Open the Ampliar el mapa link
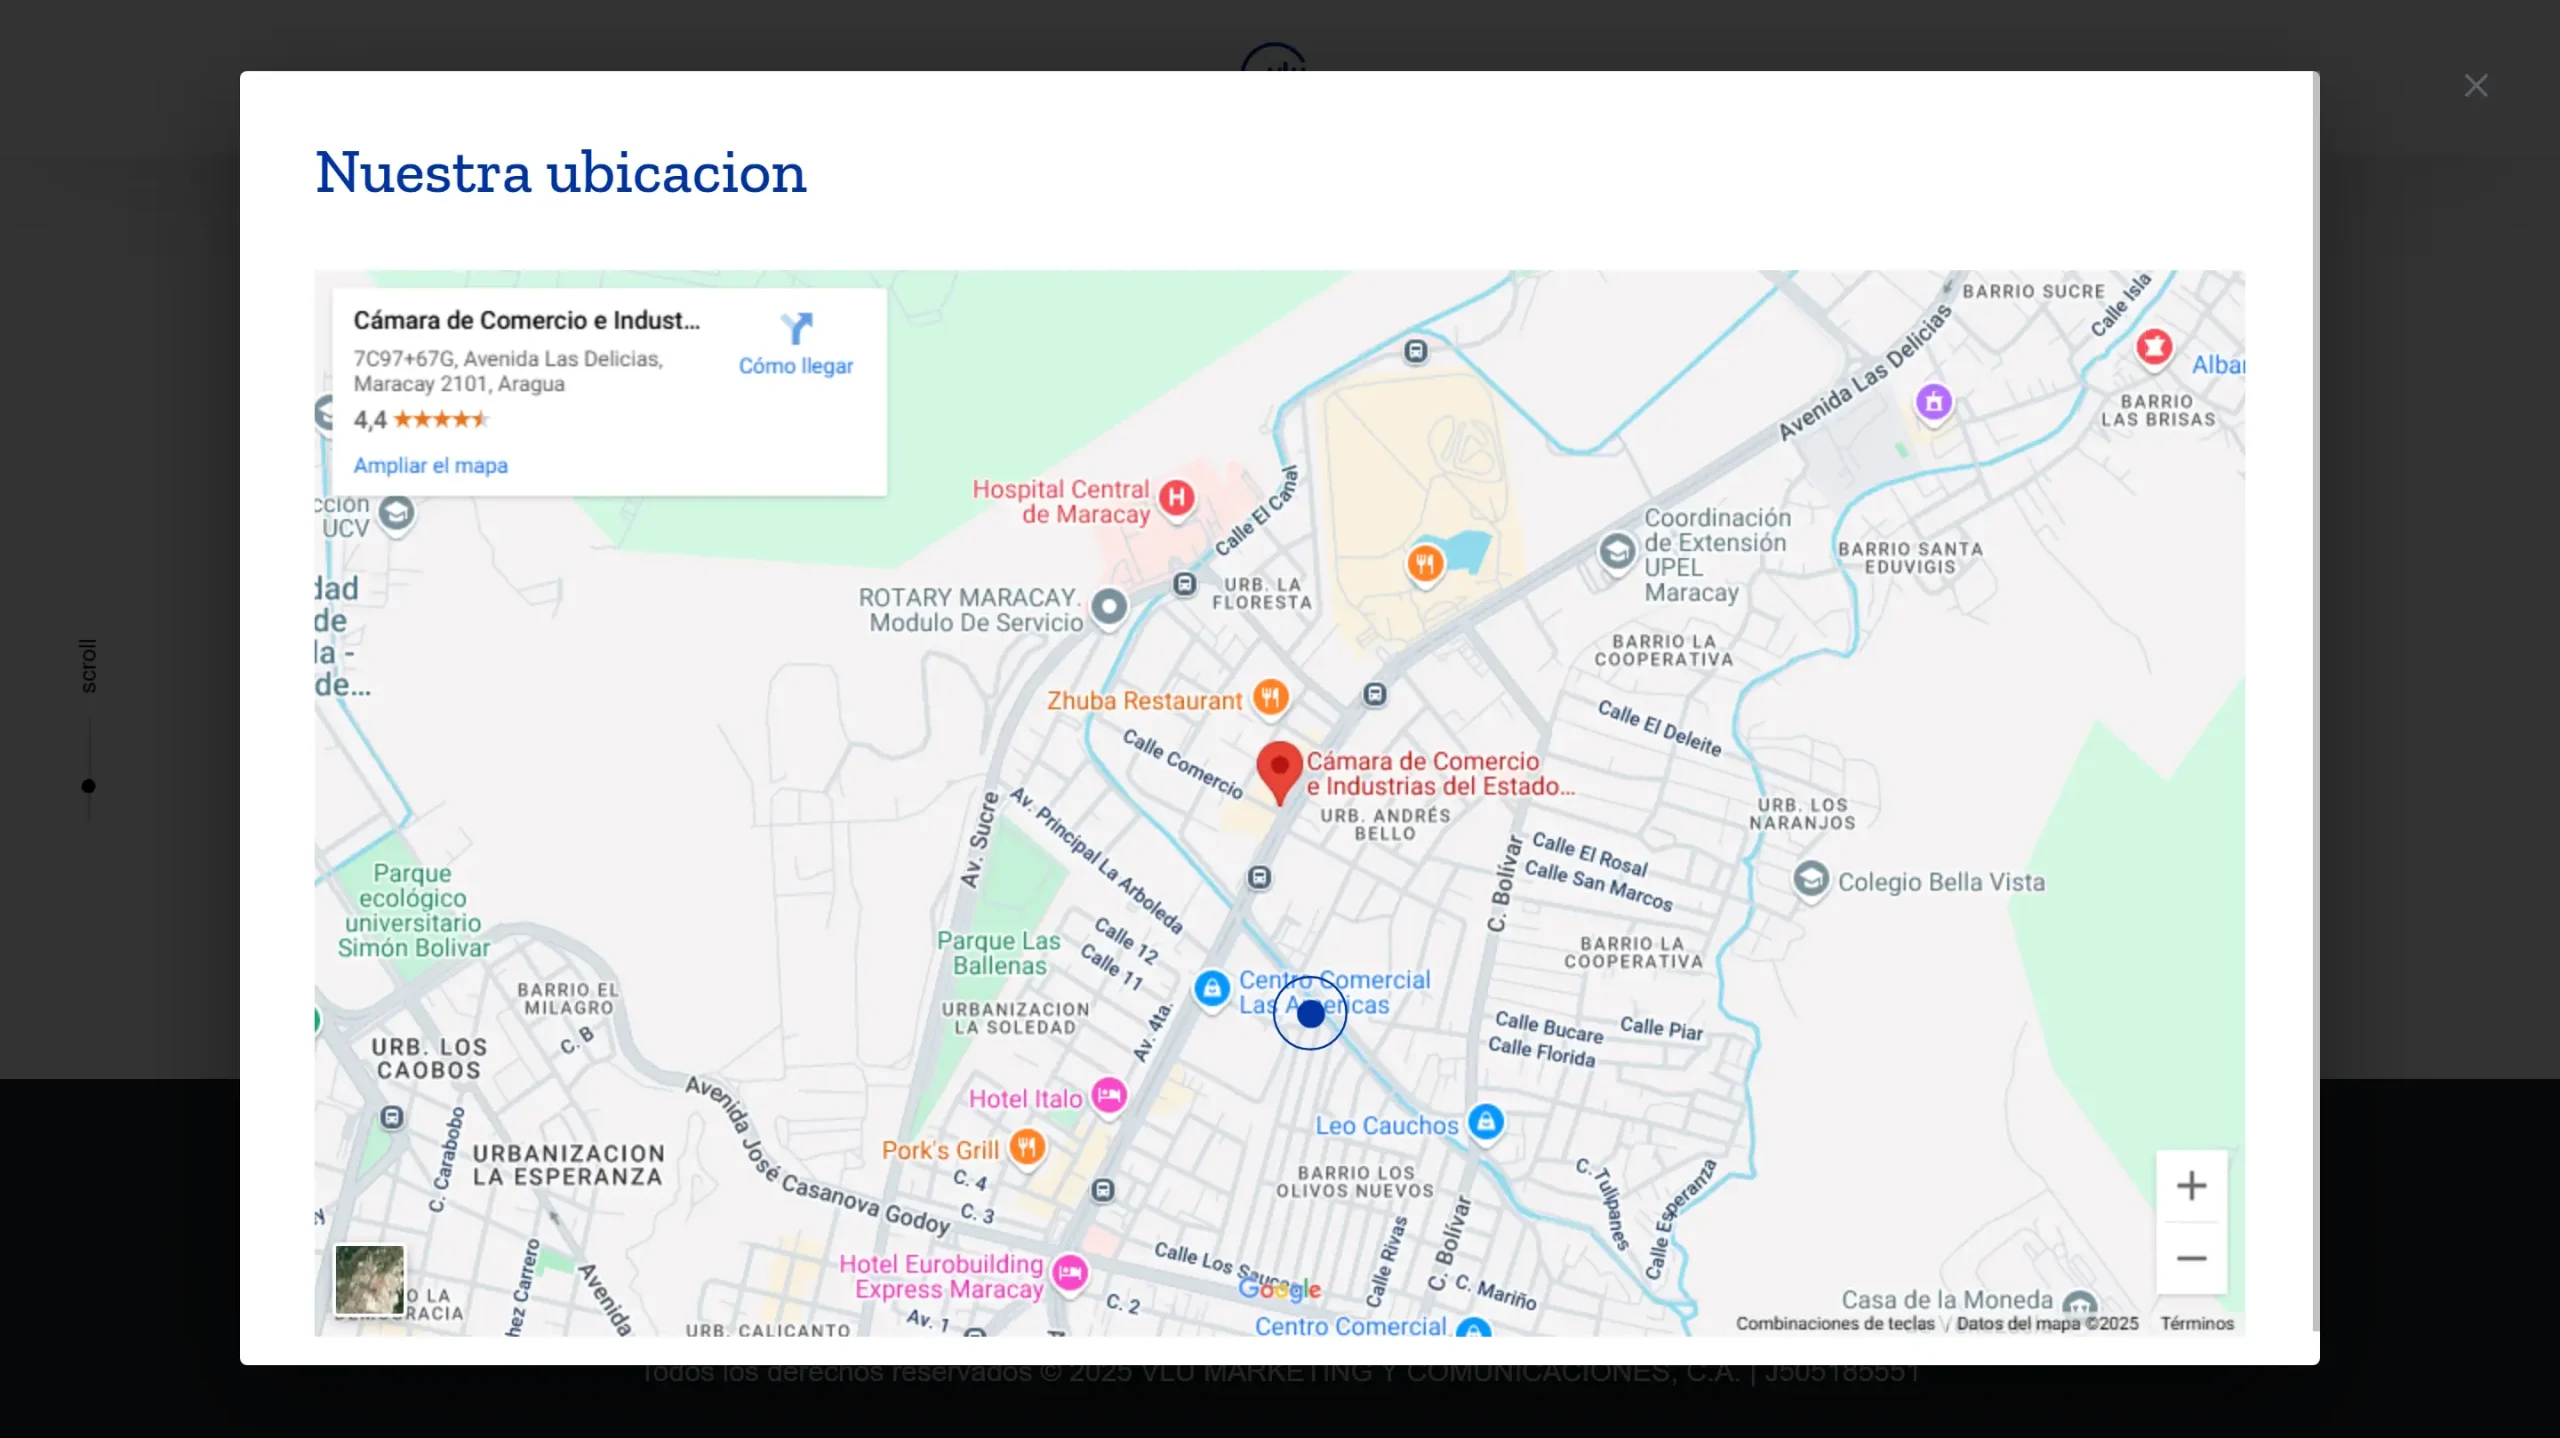 tap(430, 466)
